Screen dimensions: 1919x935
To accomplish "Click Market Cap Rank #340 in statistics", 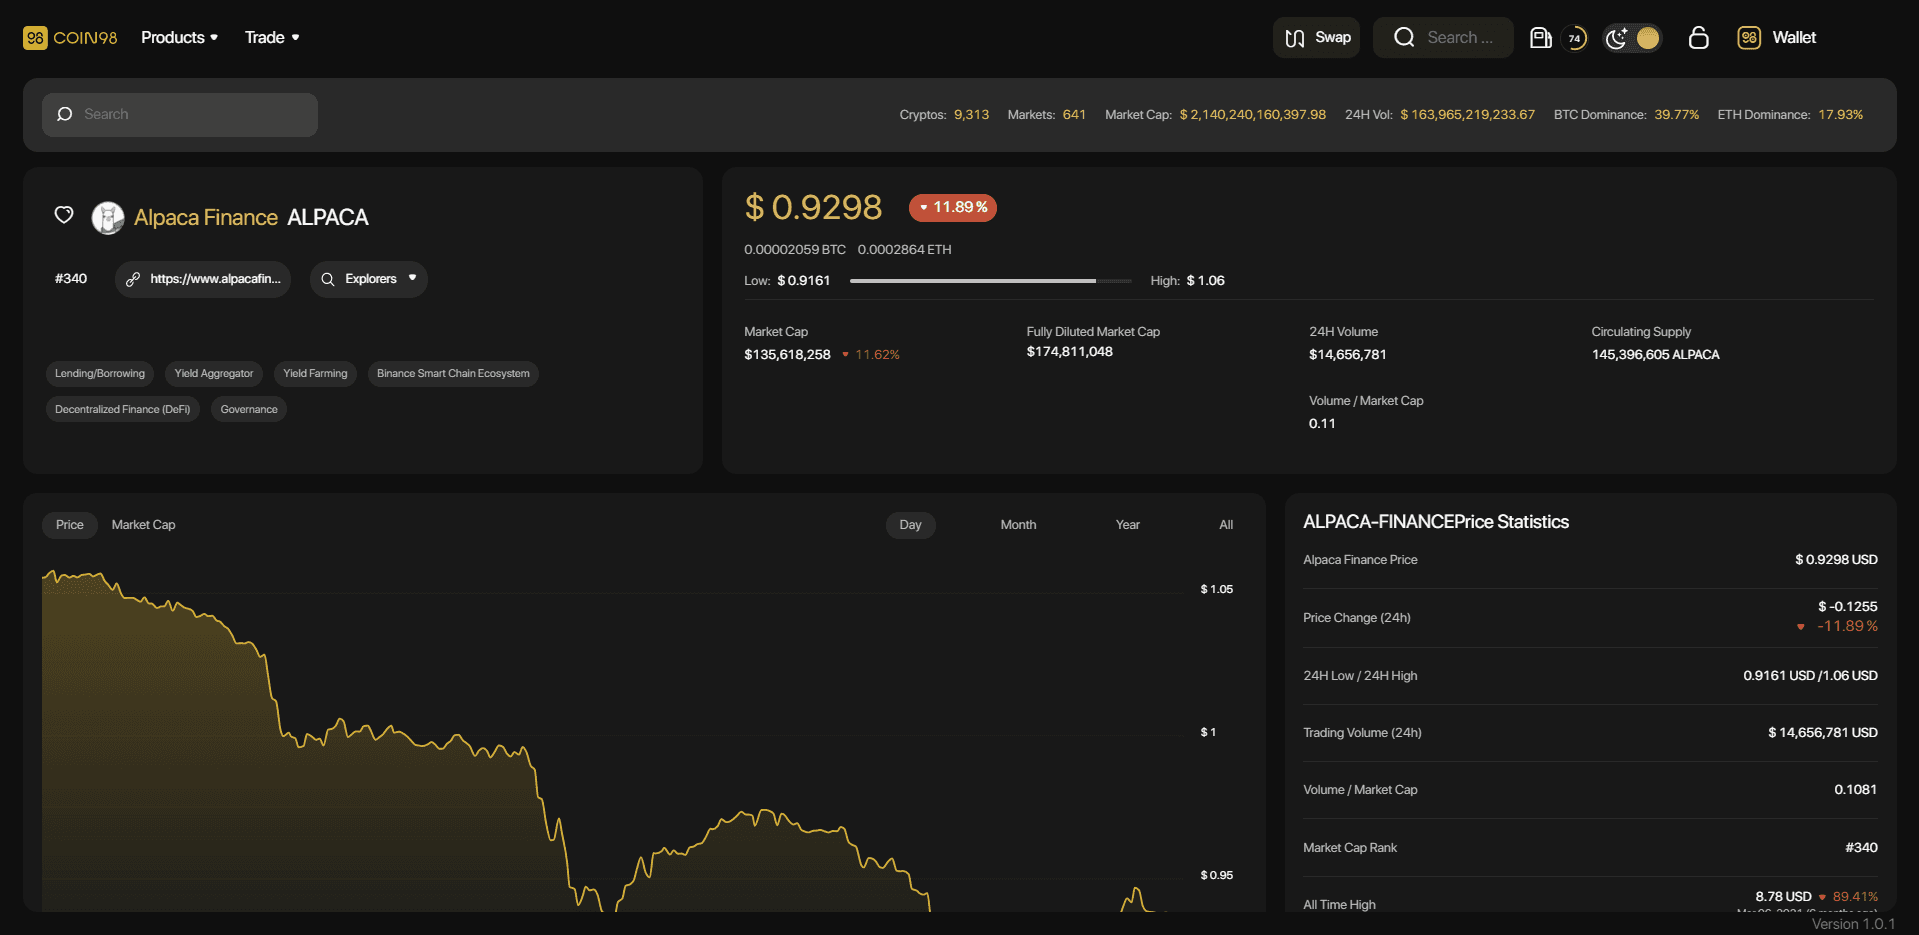I will 1861,848.
